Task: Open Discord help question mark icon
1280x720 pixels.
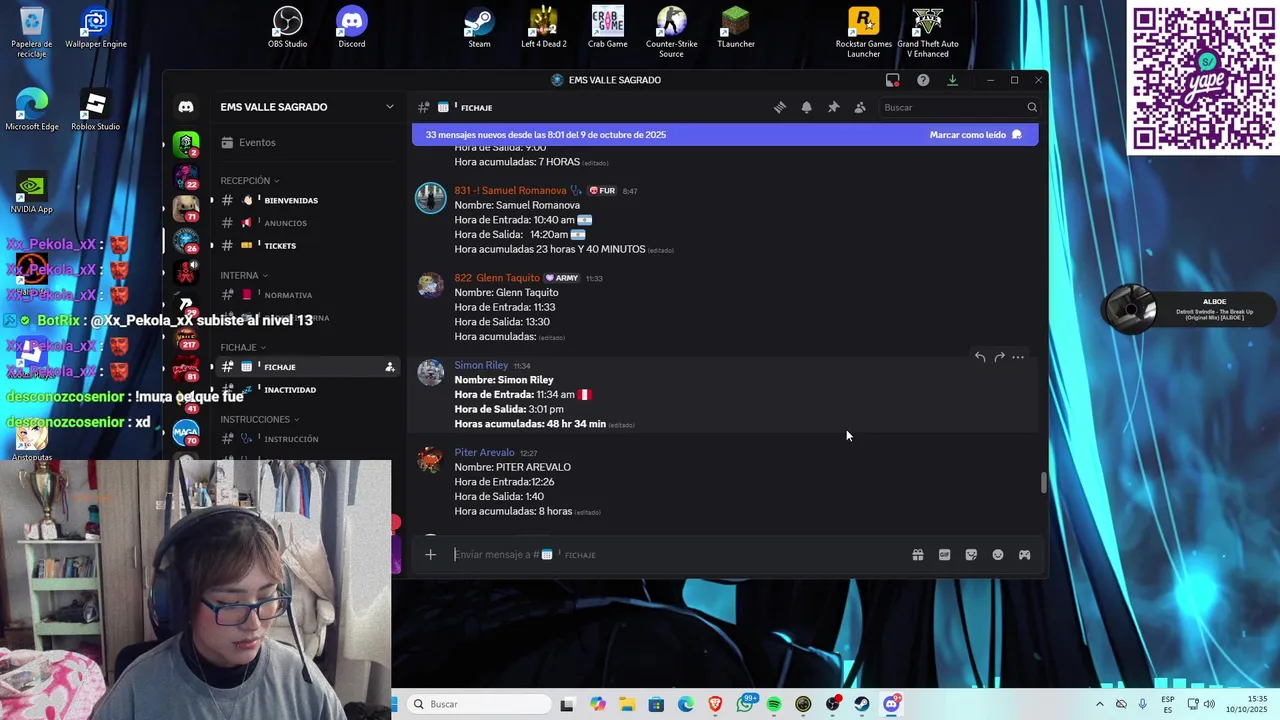Action: [x=923, y=80]
